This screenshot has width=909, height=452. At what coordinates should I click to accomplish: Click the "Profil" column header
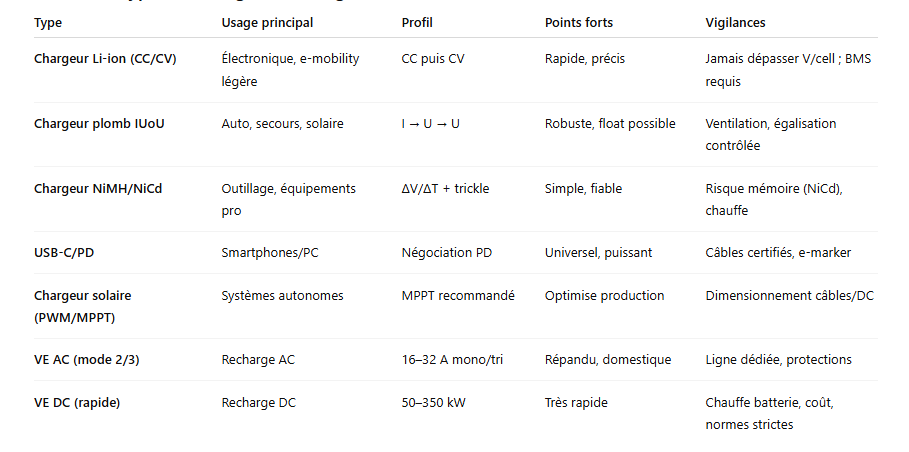tap(417, 22)
